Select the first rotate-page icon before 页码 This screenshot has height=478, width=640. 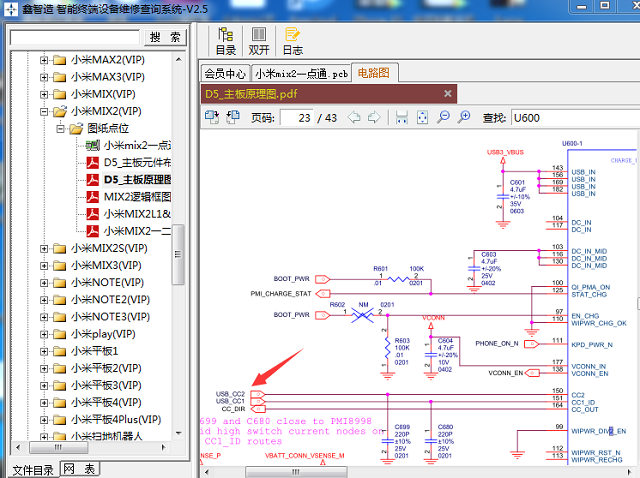point(212,117)
